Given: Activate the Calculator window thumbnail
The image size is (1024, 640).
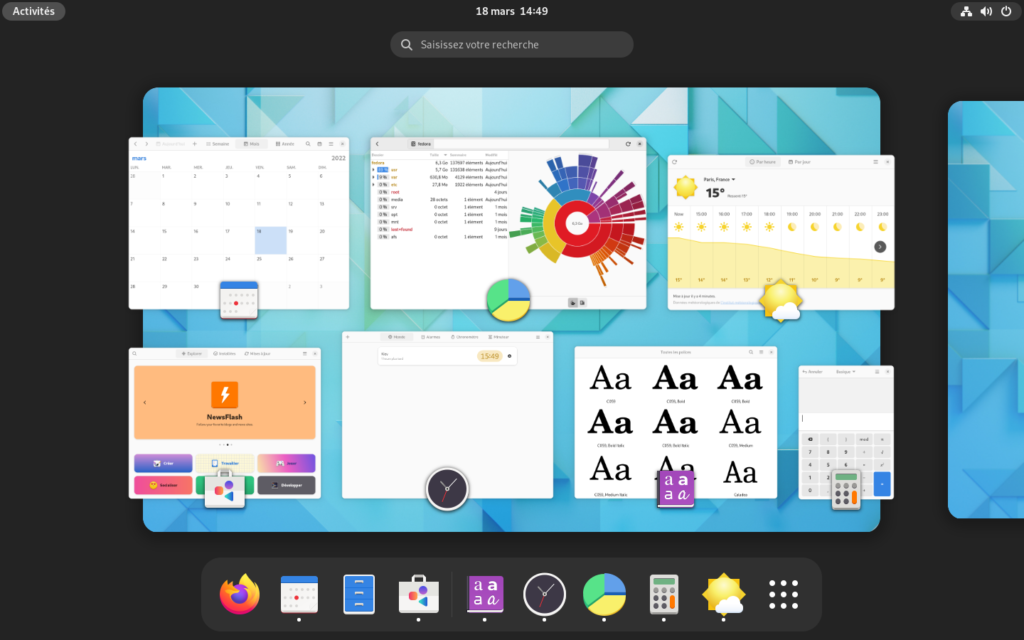Looking at the screenshot, I should (846, 432).
